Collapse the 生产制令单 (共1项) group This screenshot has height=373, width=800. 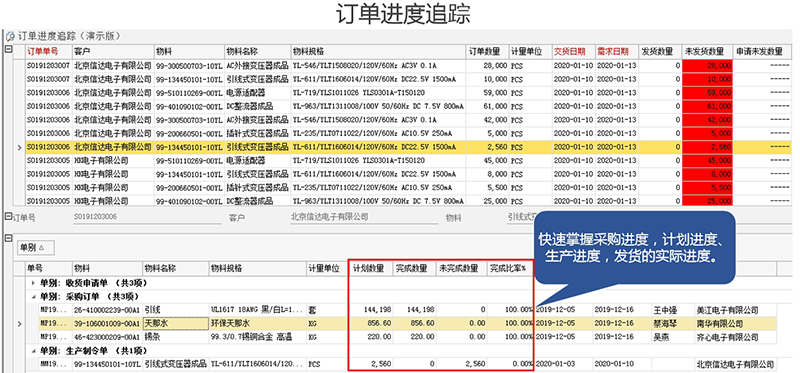[x=34, y=351]
